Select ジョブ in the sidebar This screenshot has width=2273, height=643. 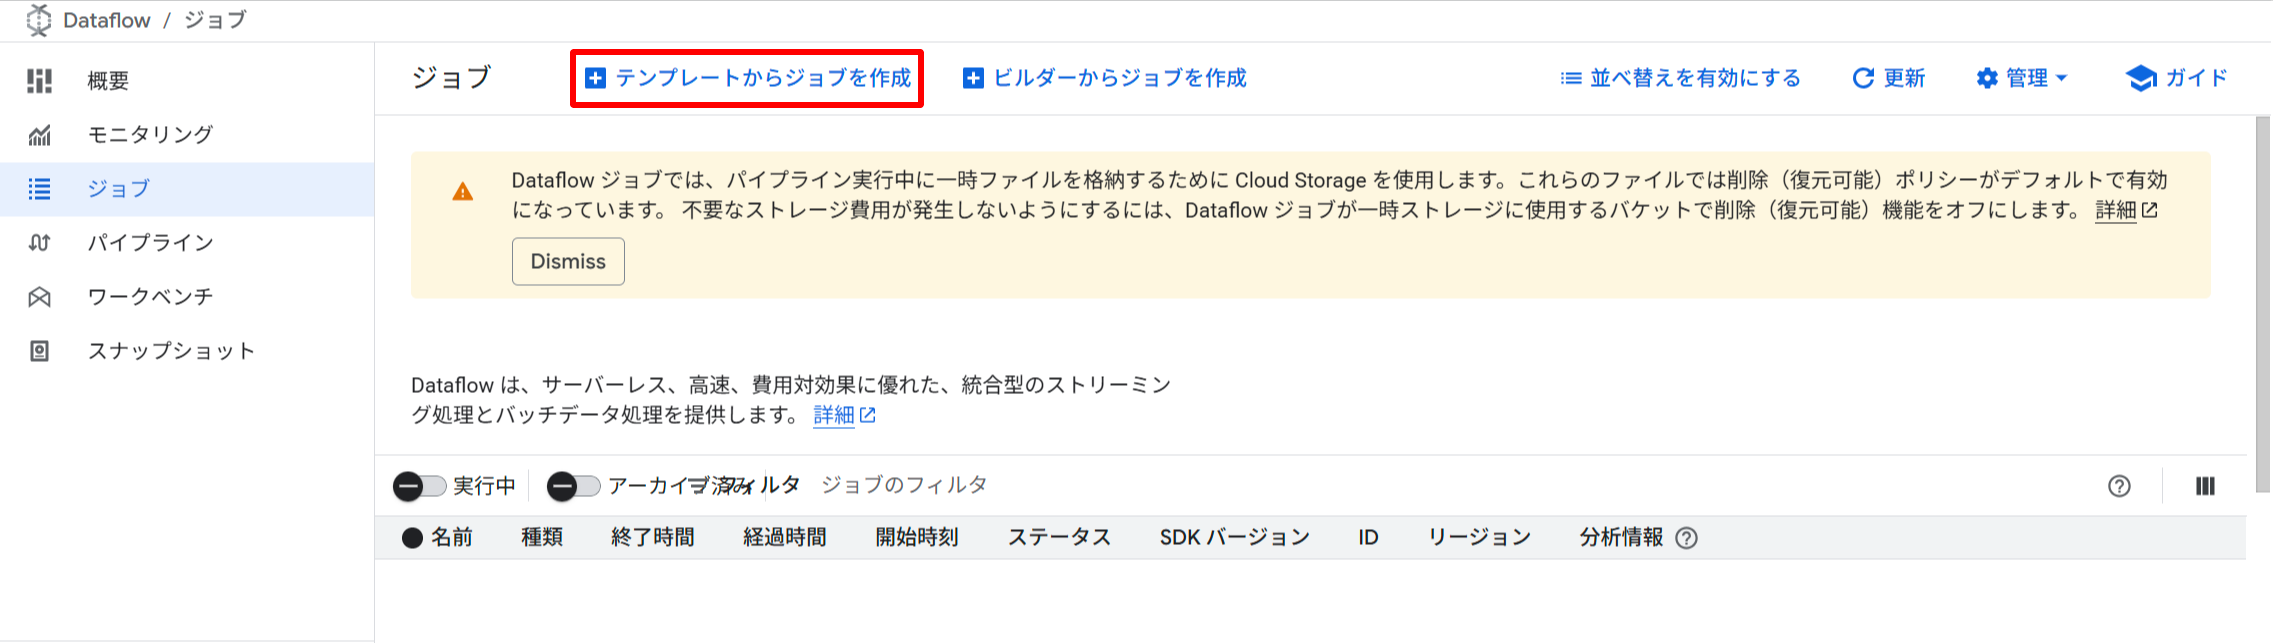click(187, 189)
